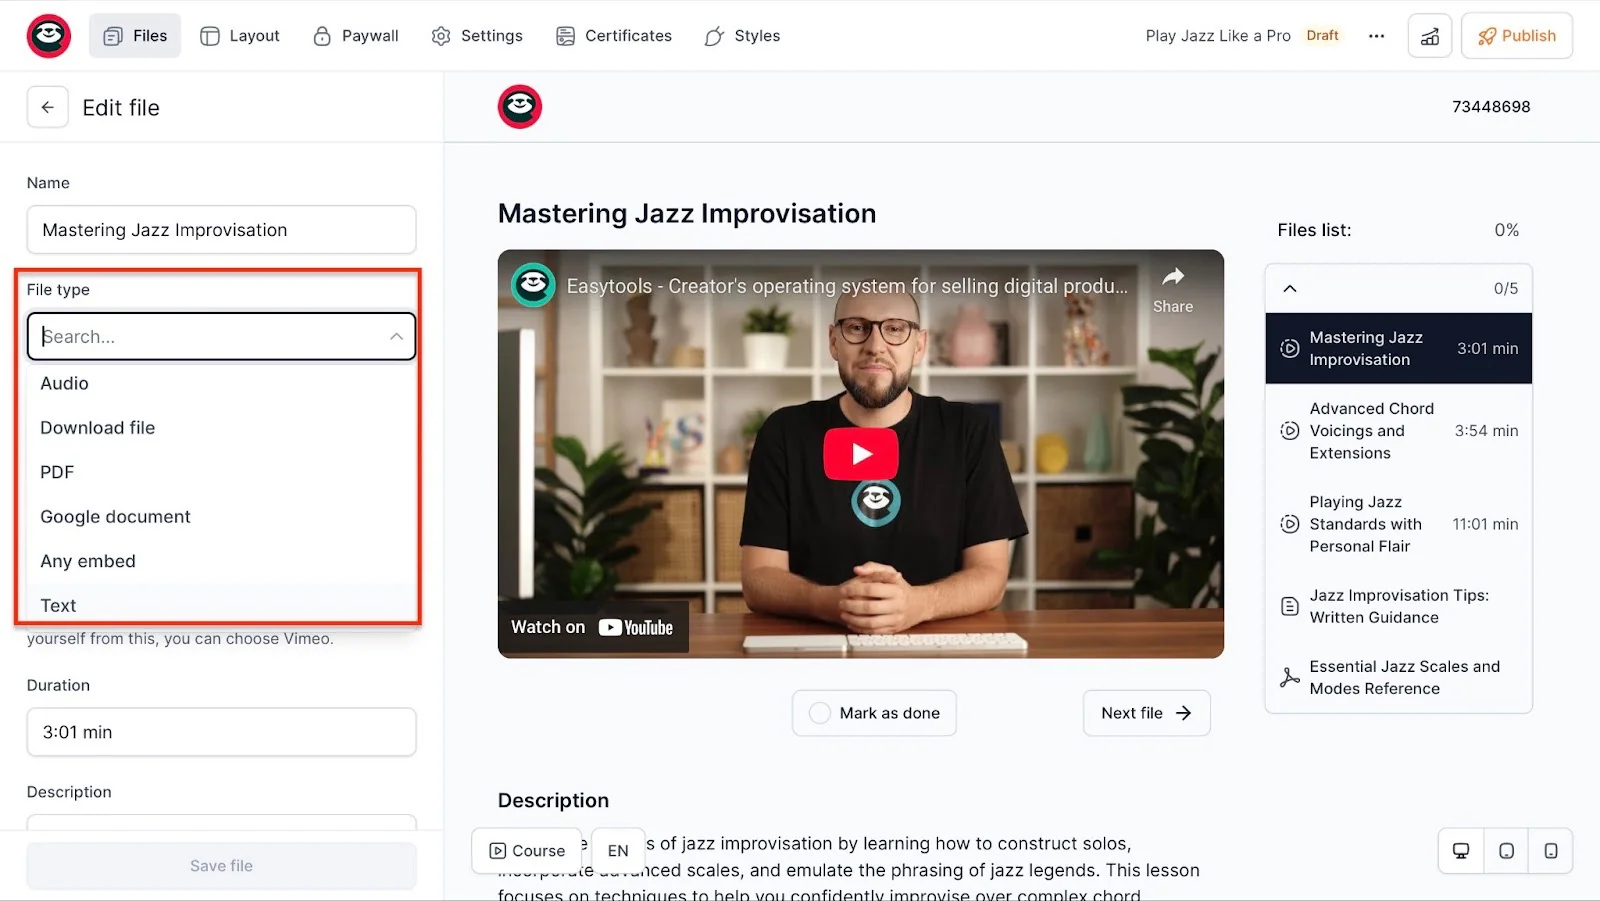Select PDF file type
Viewport: 1600px width, 901px height.
221,472
